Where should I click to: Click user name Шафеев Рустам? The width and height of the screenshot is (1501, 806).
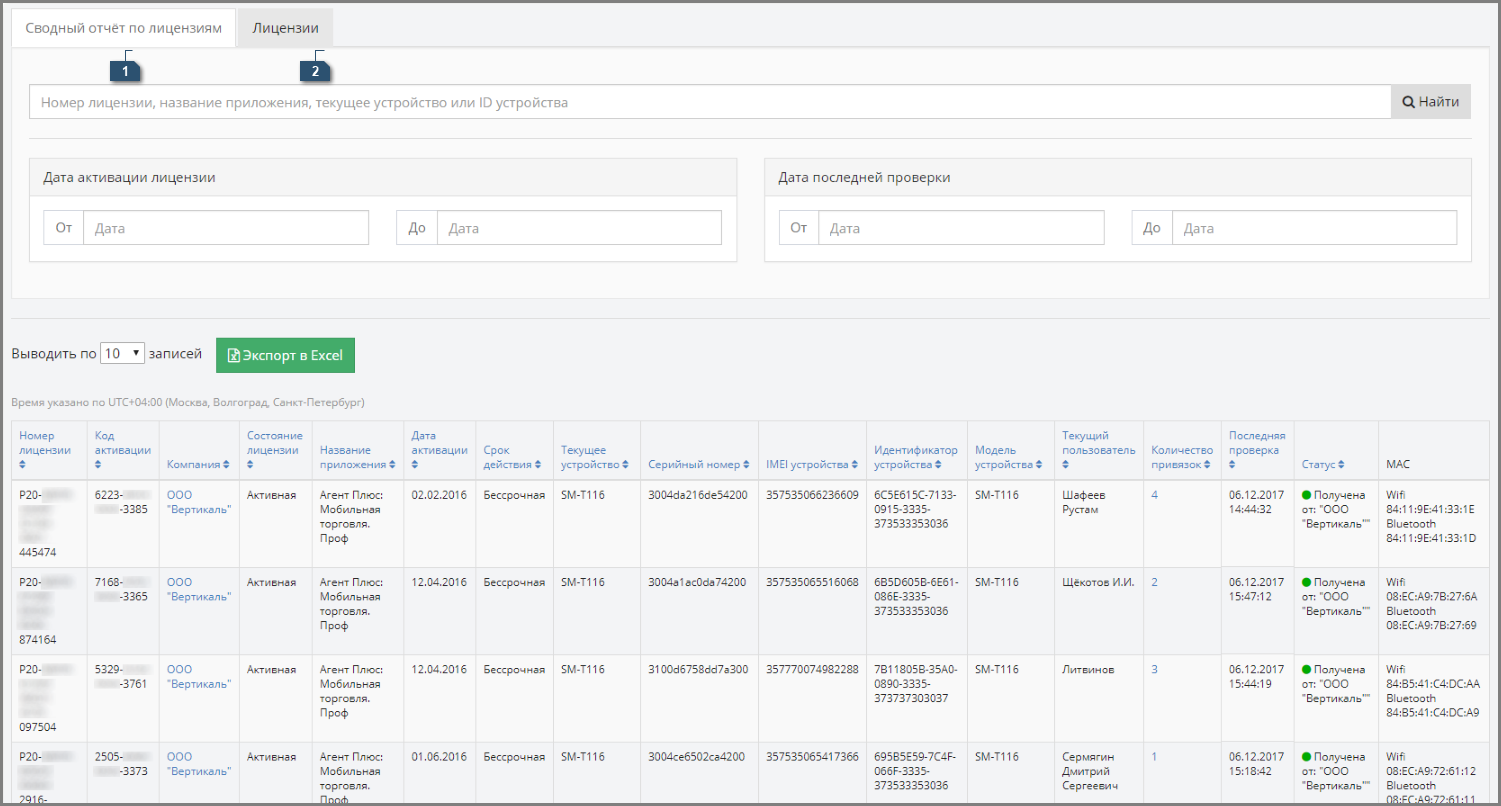[1084, 502]
